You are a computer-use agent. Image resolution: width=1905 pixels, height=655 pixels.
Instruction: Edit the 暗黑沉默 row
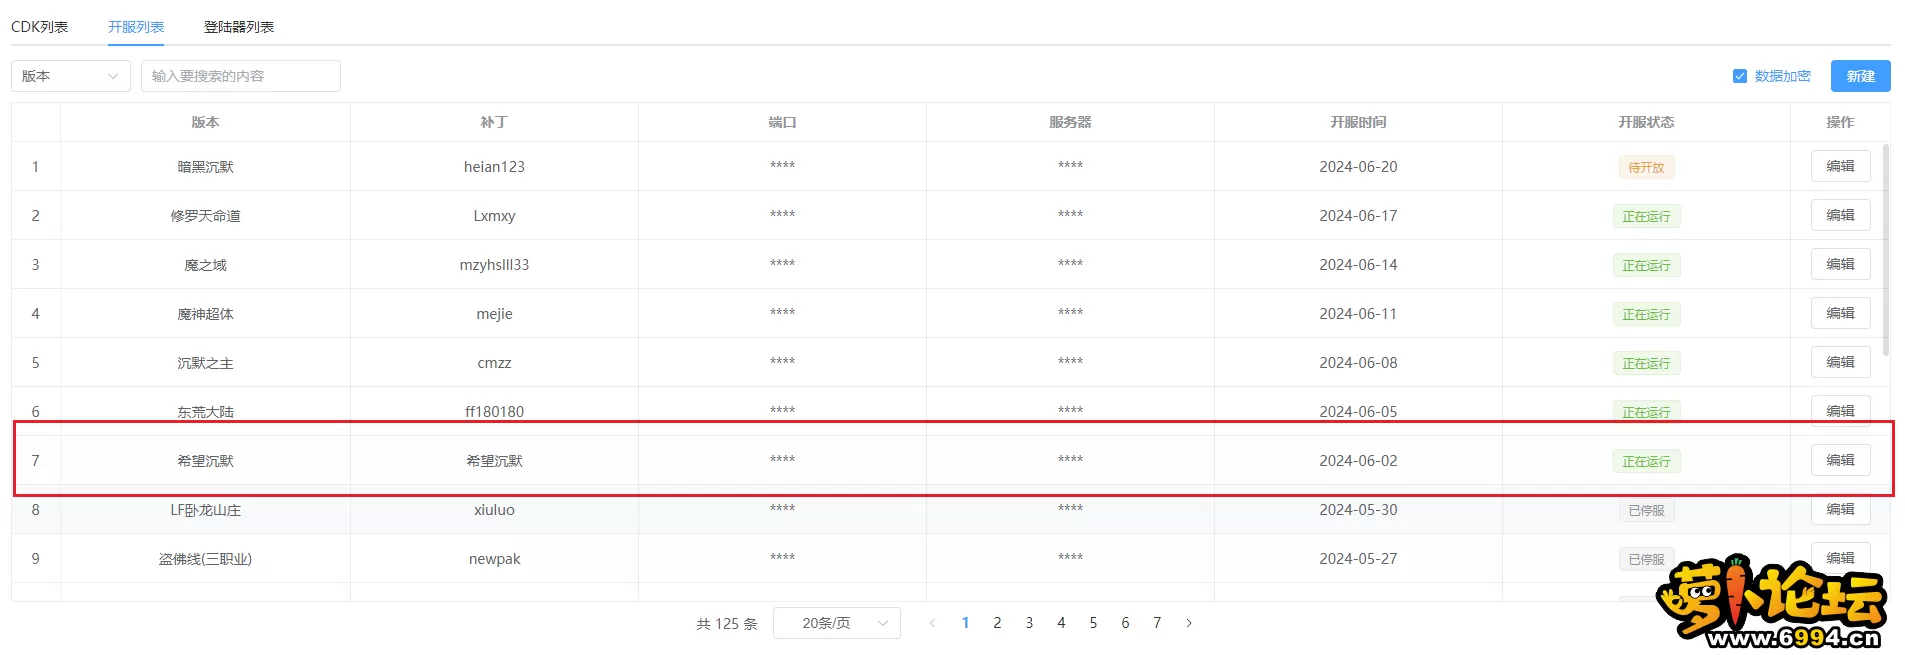click(1840, 166)
